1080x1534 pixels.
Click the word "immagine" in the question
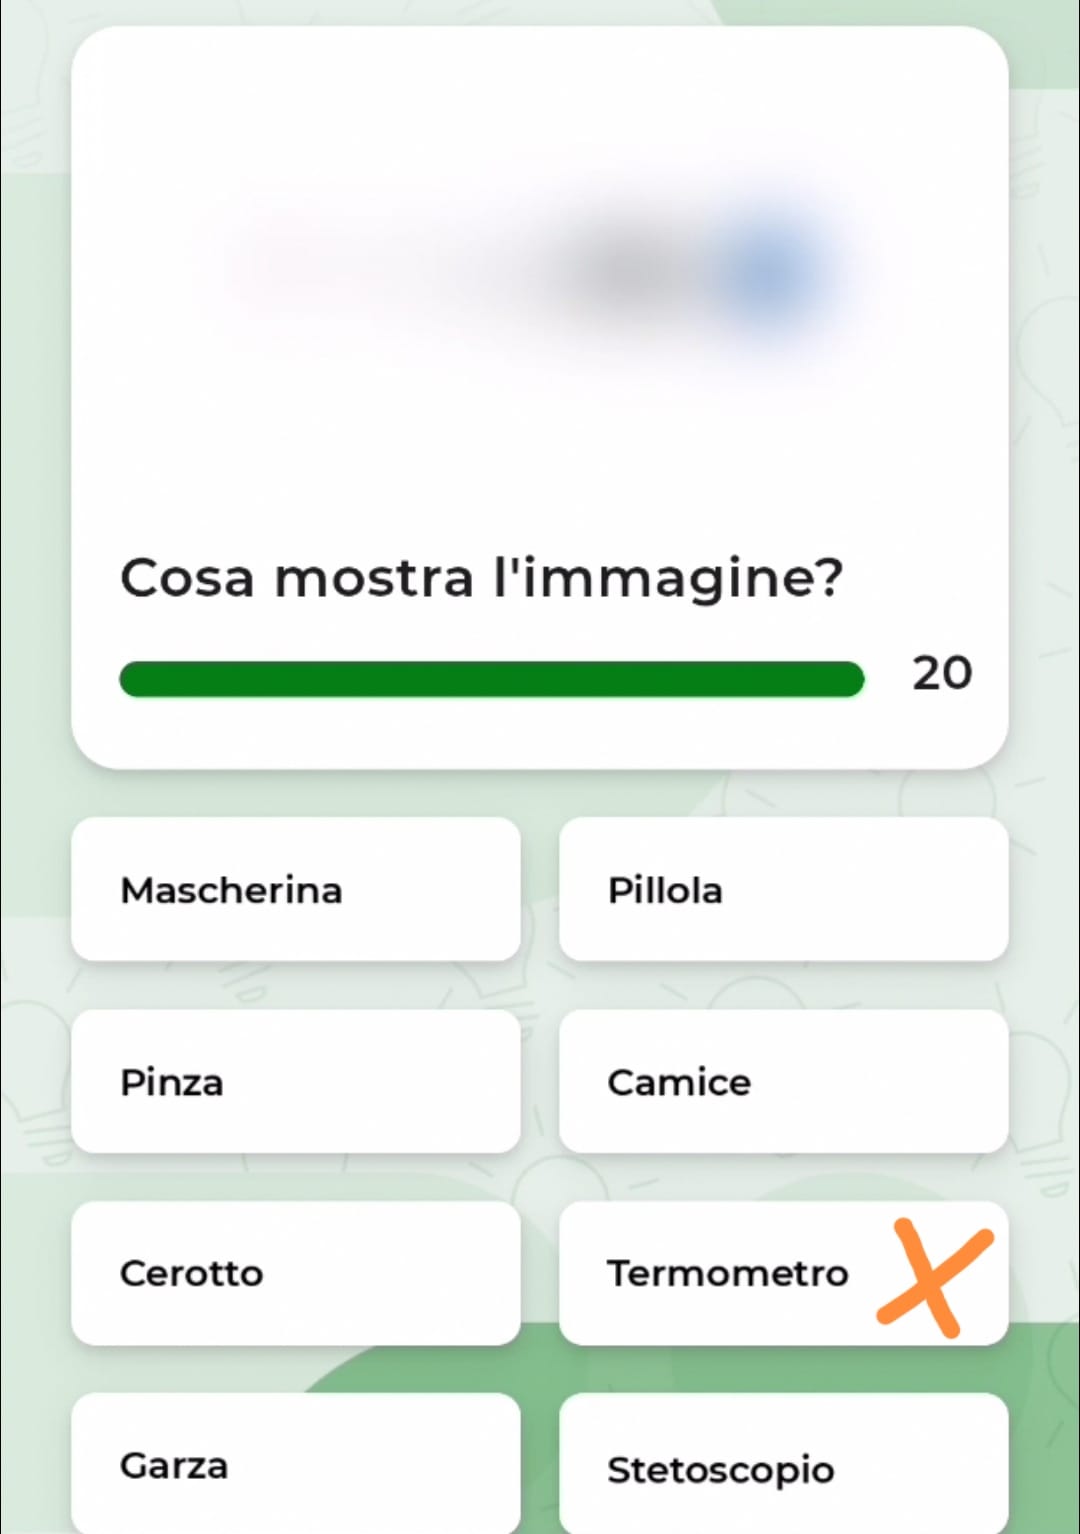[672, 578]
